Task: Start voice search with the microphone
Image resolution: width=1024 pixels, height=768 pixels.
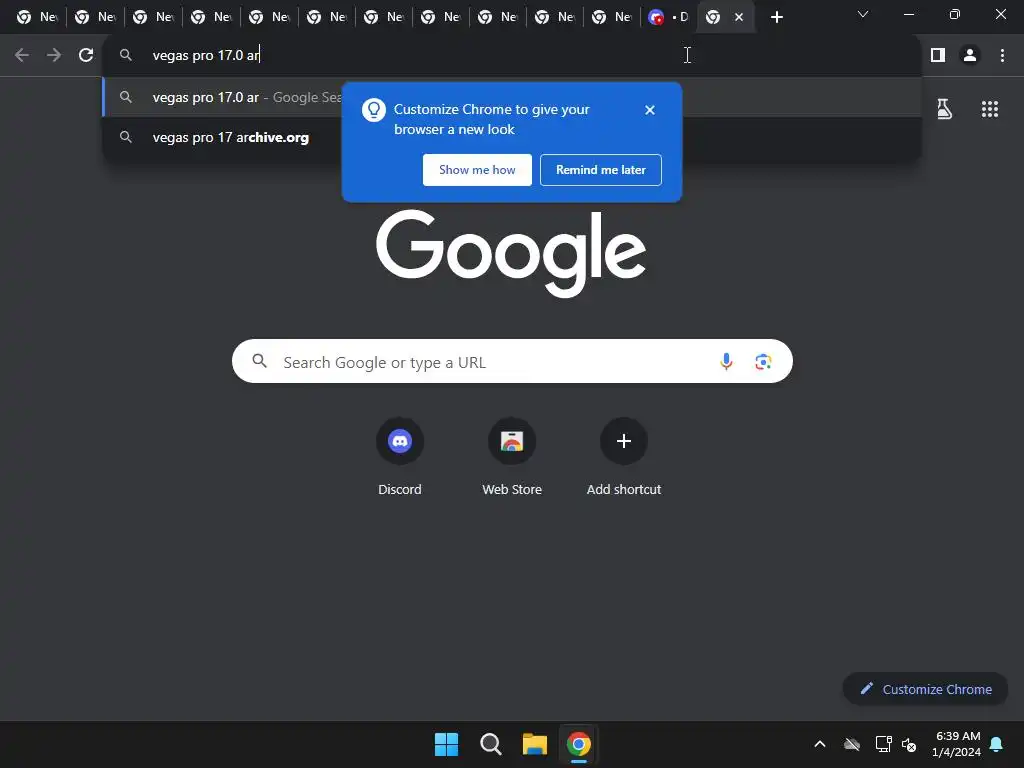Action: tap(726, 361)
